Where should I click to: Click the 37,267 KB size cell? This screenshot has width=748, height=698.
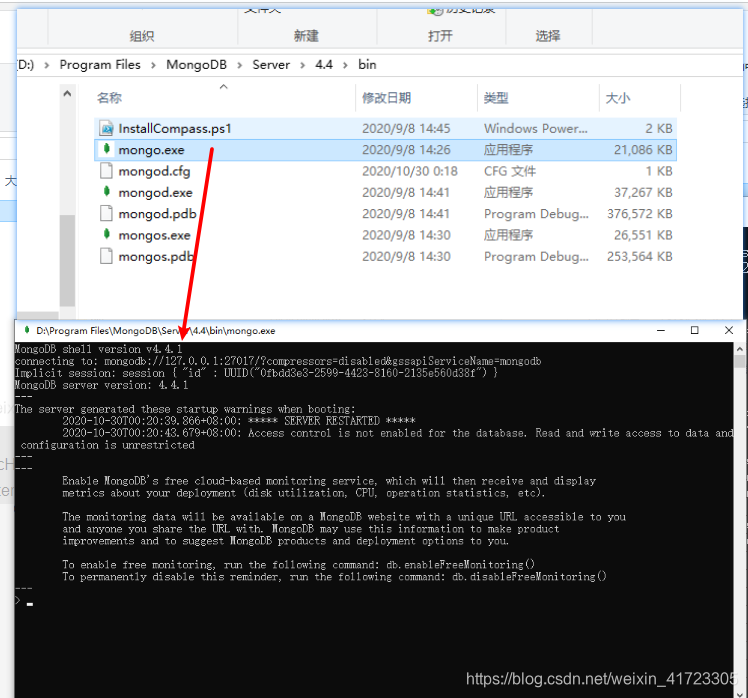click(x=643, y=193)
